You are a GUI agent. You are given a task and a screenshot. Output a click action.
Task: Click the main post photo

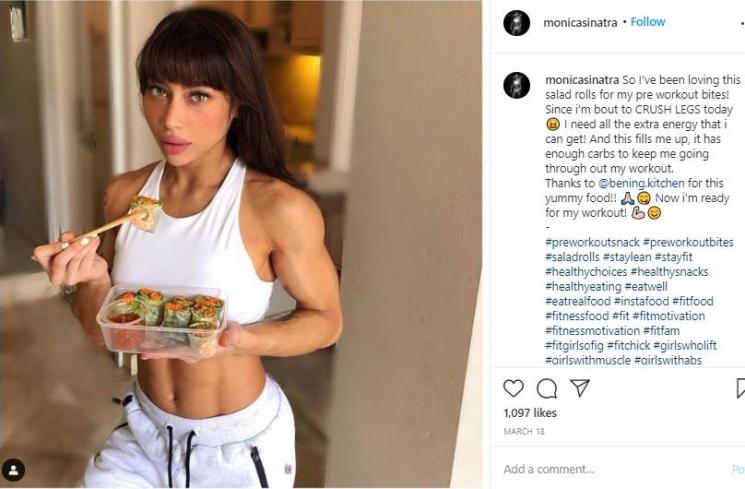pyautogui.click(x=241, y=244)
